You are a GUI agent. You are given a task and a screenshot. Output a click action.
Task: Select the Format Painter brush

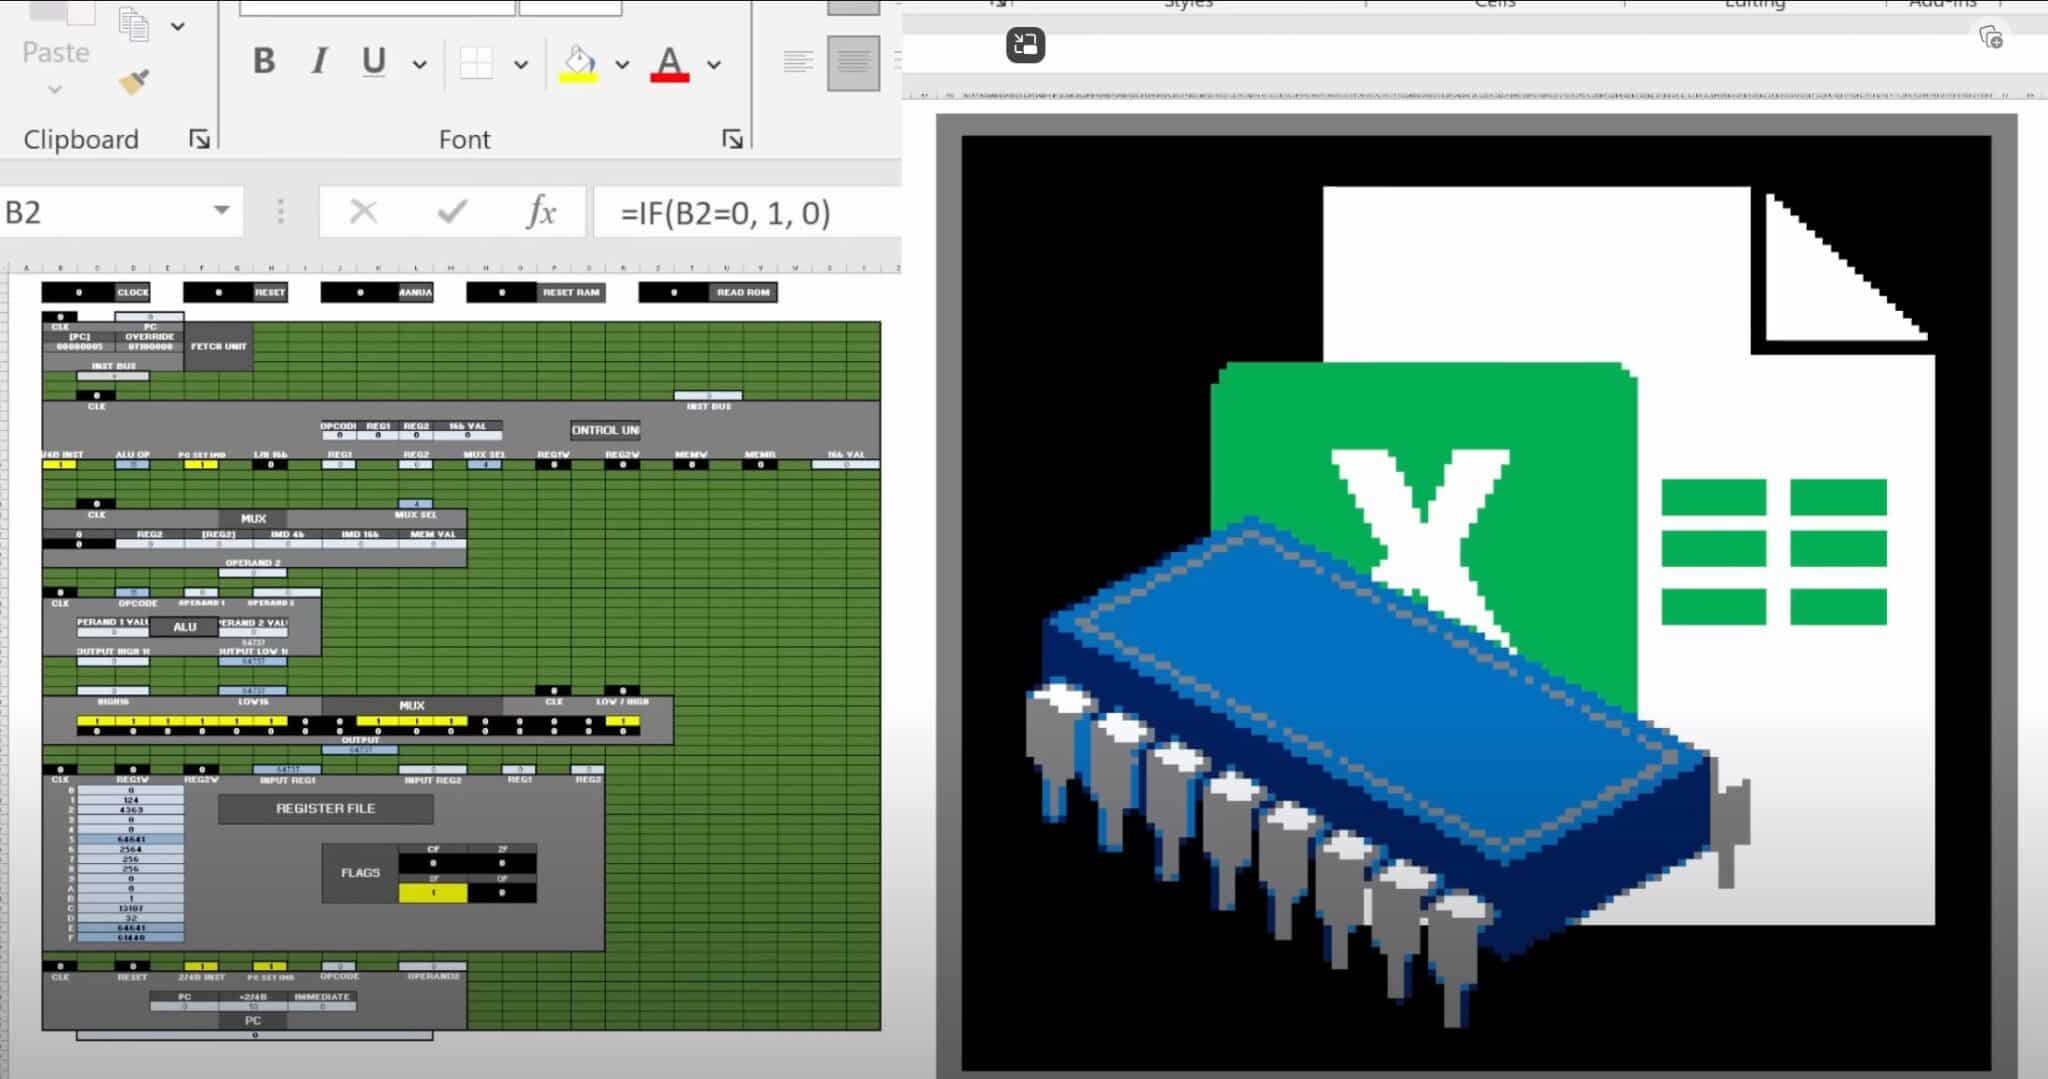(134, 81)
